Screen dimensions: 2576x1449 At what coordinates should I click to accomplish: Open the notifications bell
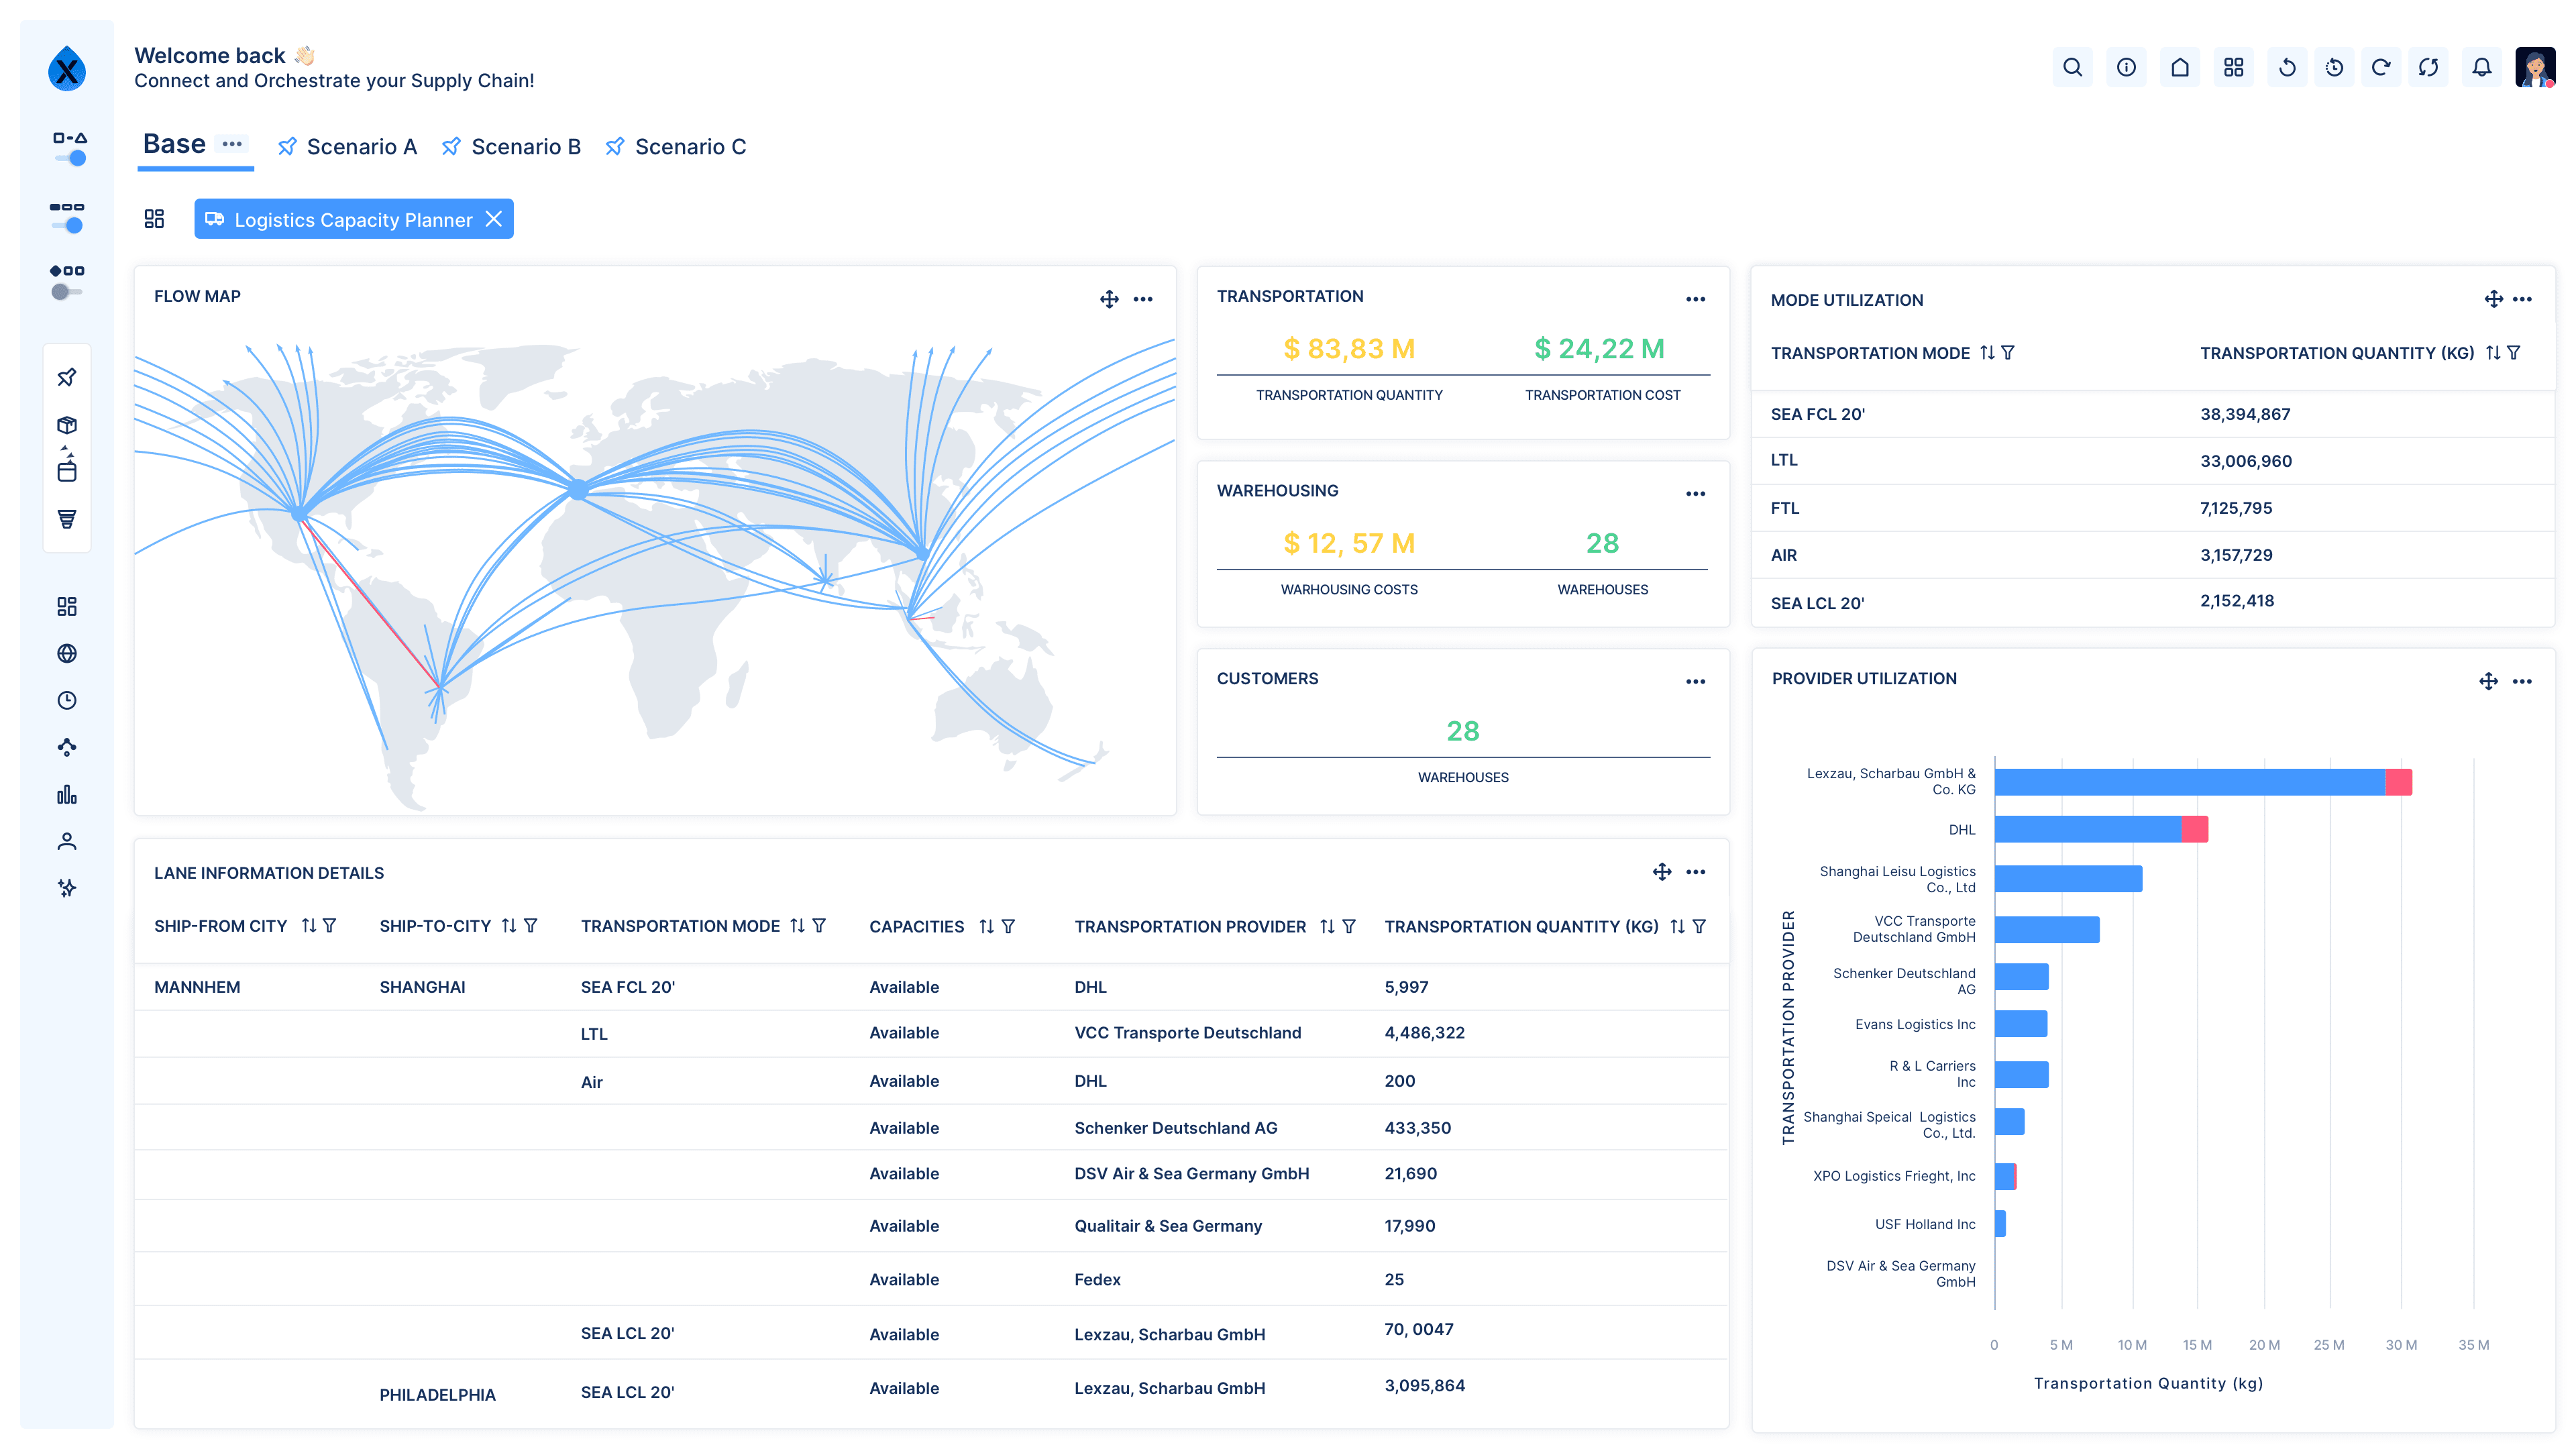click(x=2481, y=67)
